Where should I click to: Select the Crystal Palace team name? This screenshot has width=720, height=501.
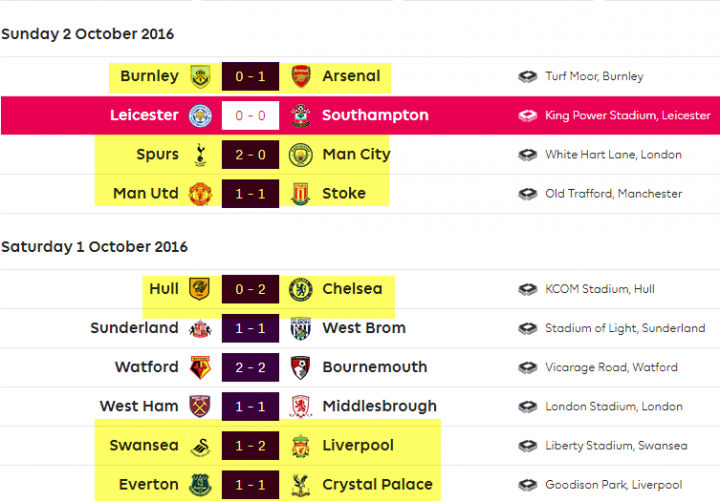[377, 484]
